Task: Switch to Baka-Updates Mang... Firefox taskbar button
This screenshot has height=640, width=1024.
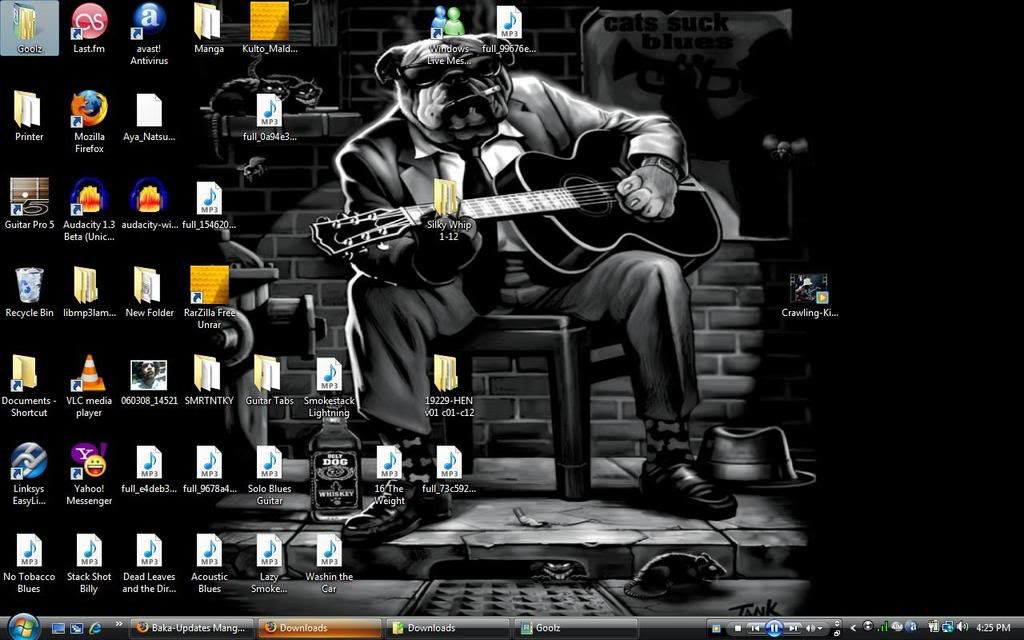Action: coord(191,628)
